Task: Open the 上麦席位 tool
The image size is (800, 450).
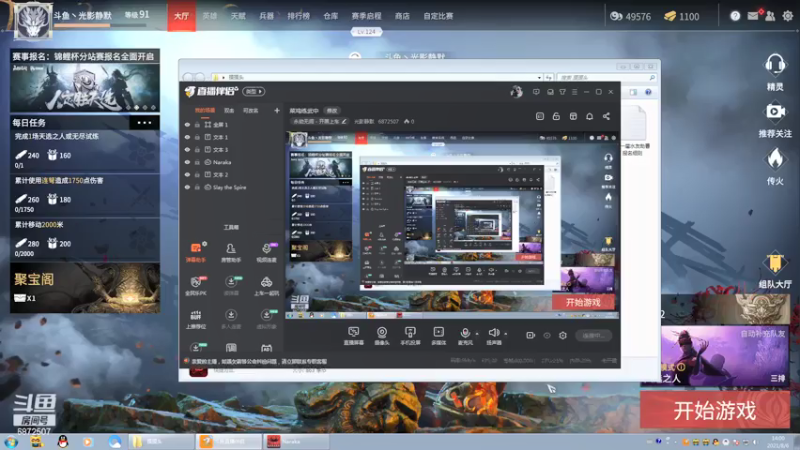Action: (195, 319)
